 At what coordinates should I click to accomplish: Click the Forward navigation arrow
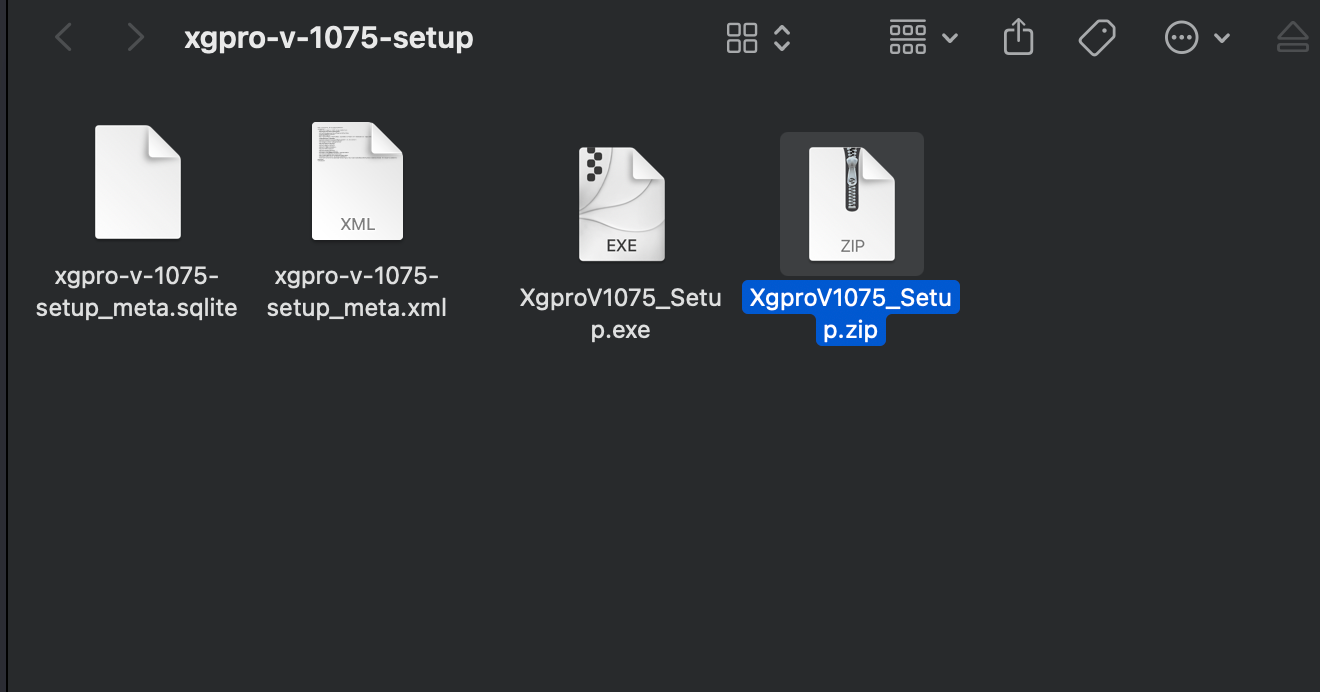click(135, 38)
